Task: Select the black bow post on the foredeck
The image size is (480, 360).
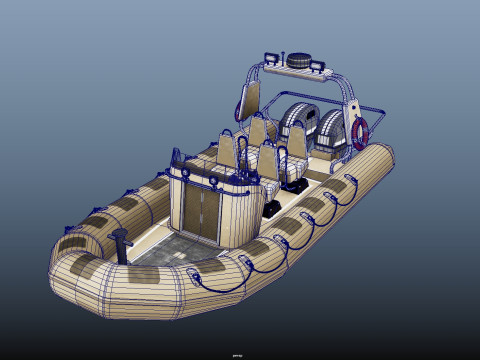Action: pos(120,247)
